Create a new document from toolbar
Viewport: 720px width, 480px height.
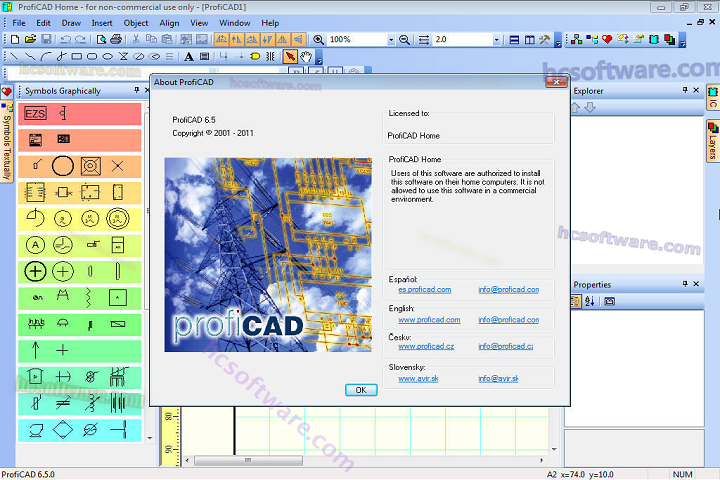pyautogui.click(x=15, y=40)
